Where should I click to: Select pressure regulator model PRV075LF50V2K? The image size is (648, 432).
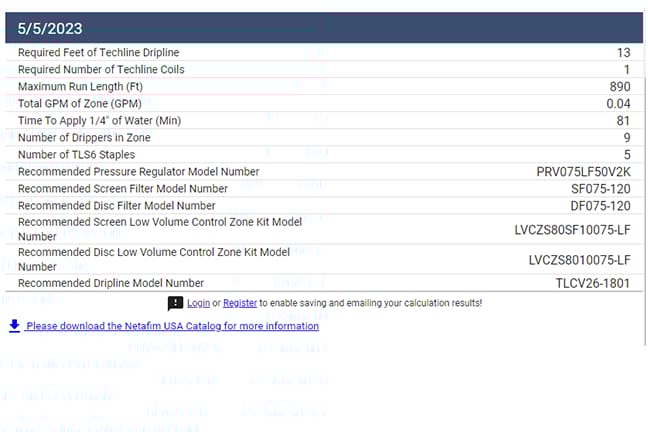pyautogui.click(x=583, y=172)
